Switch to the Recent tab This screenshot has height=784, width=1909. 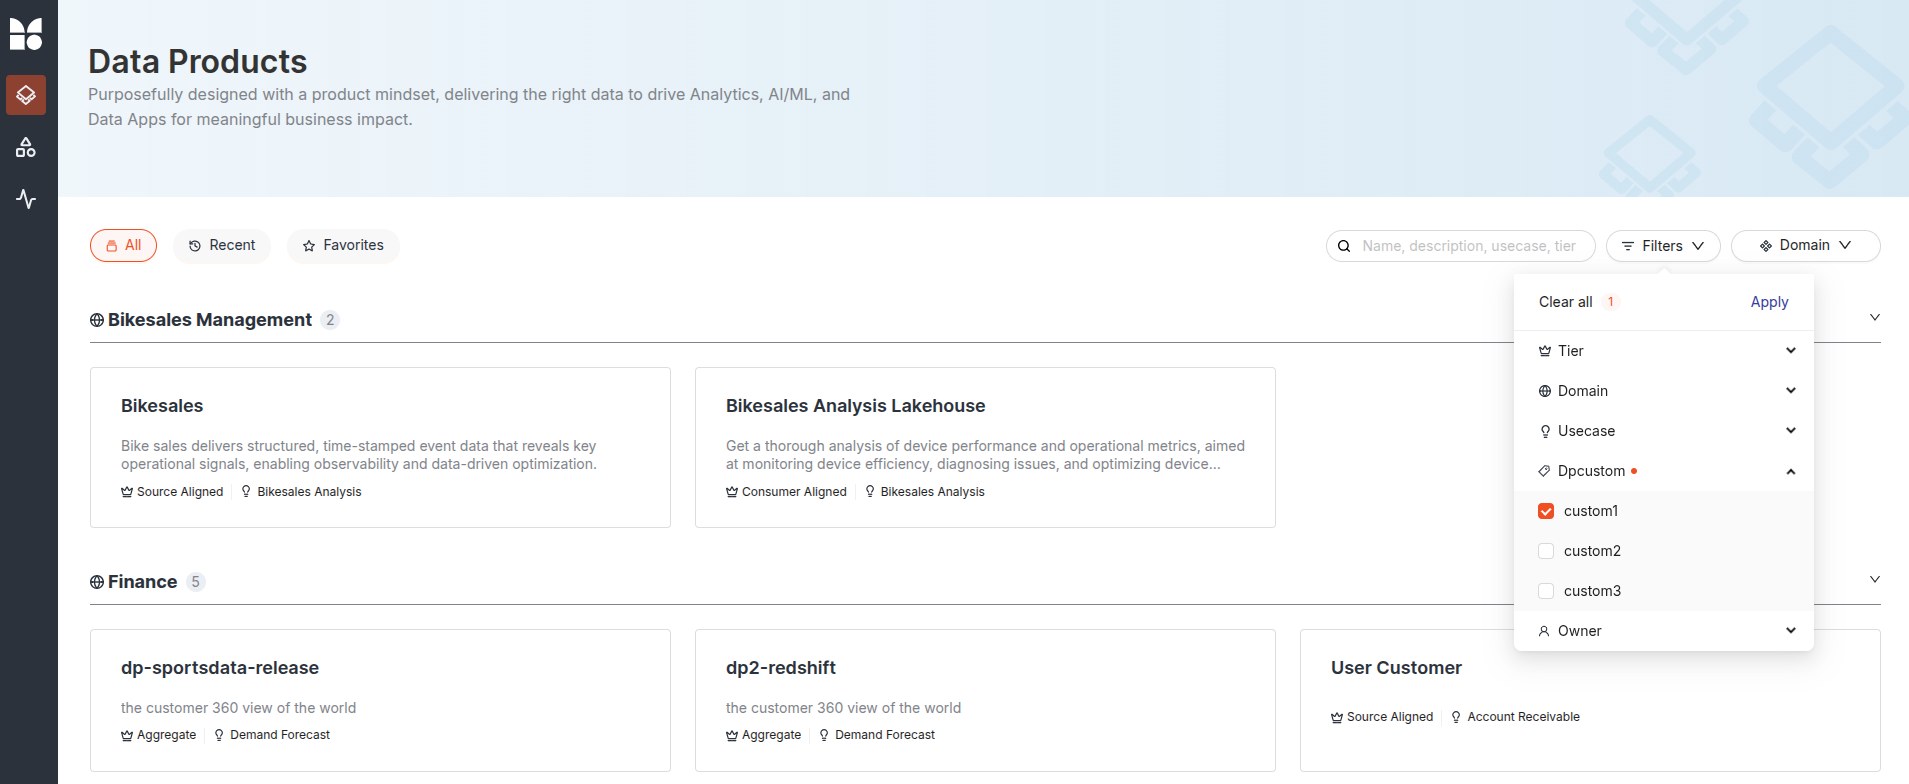[x=222, y=246]
